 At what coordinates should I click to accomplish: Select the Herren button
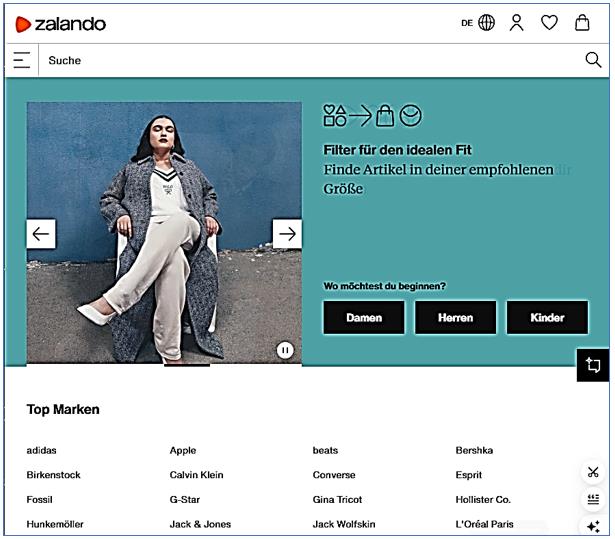[x=455, y=318]
